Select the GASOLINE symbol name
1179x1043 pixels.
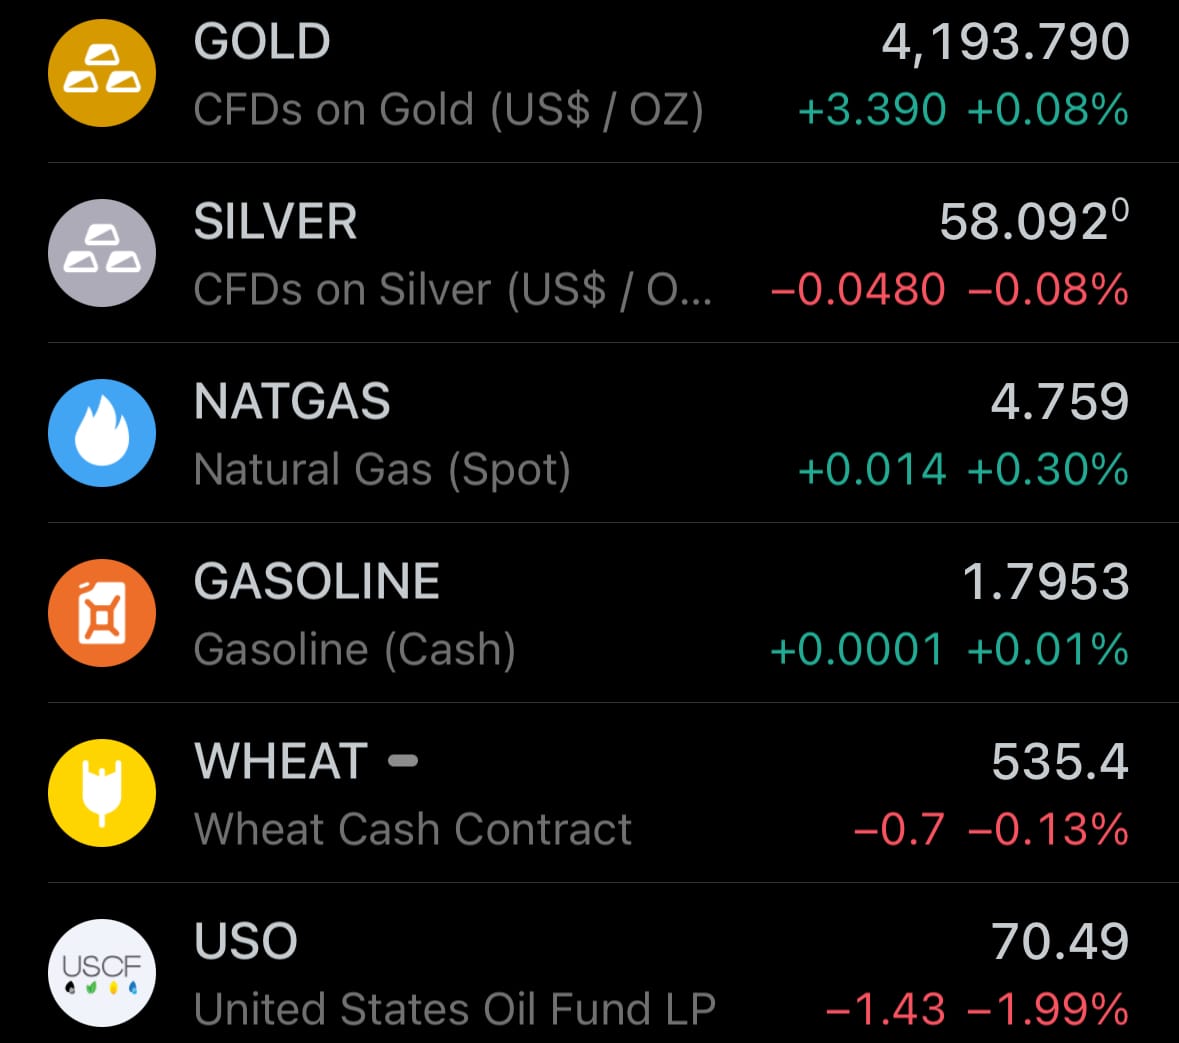click(316, 582)
